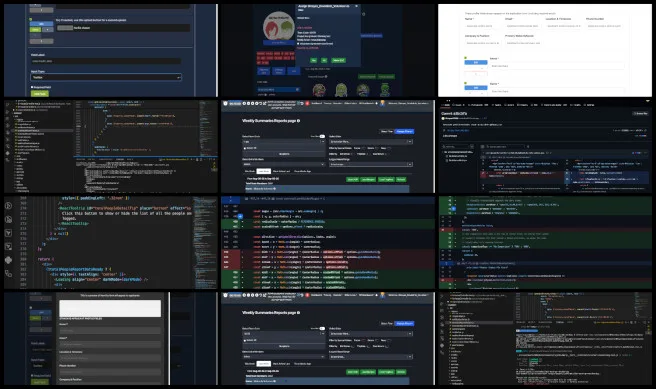Tick the Required Field checkbox in form builder
Screen dimensions: 656x389
coord(32,87)
